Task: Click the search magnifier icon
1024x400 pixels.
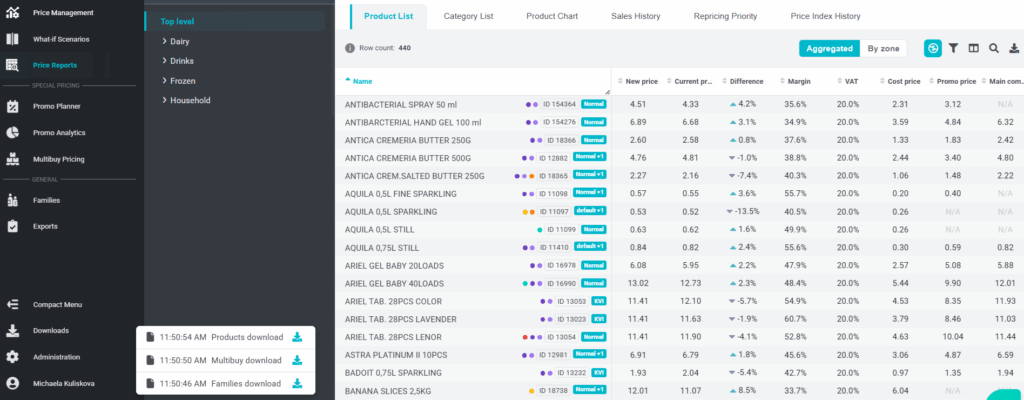Action: coord(994,48)
